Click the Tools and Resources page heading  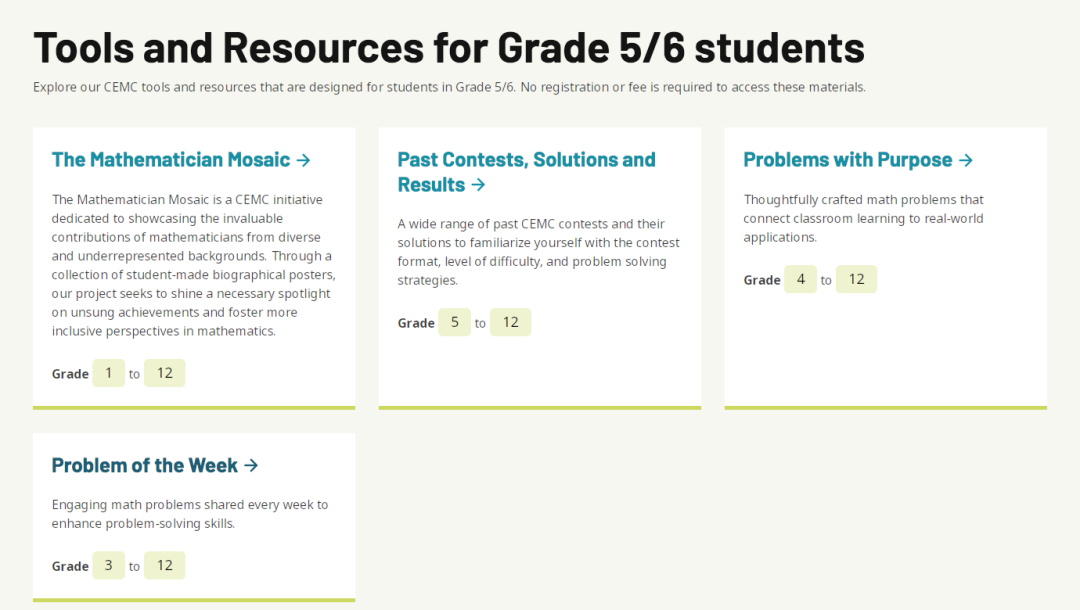pos(449,47)
